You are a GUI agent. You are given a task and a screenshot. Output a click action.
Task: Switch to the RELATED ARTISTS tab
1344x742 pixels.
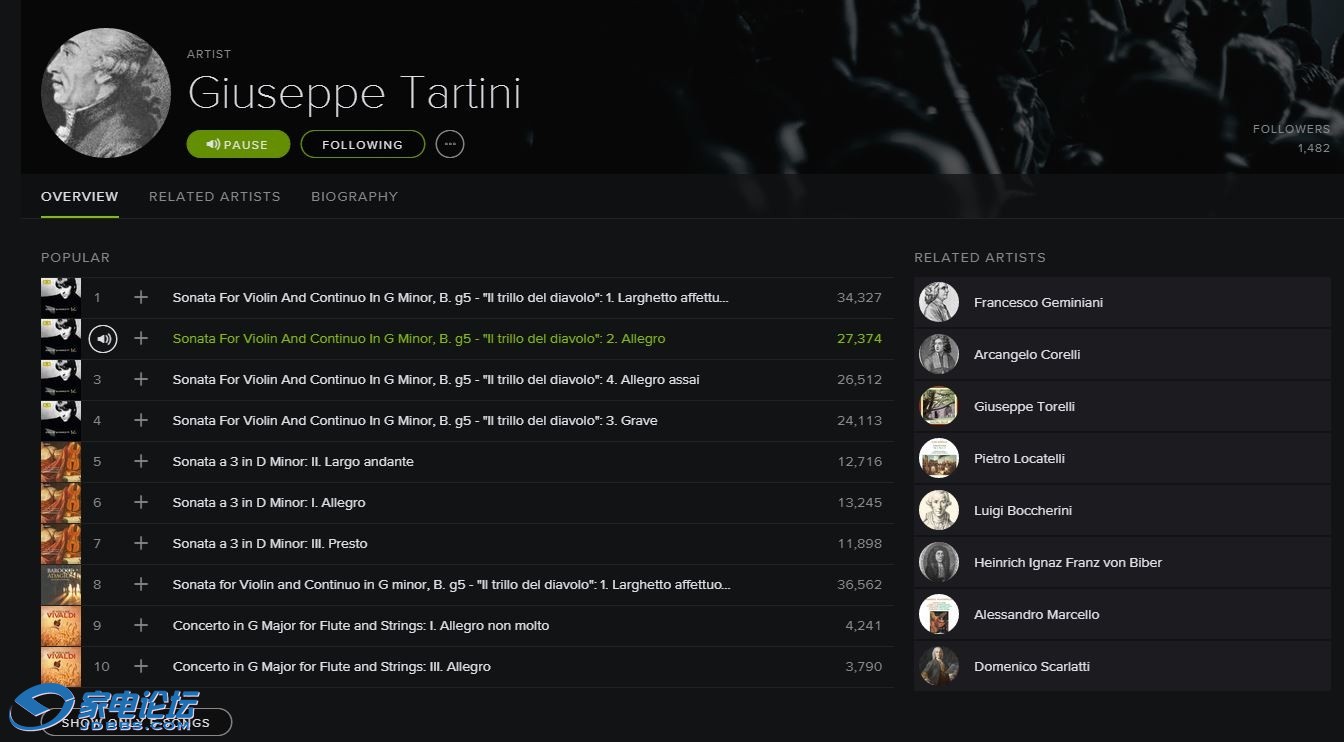click(214, 196)
